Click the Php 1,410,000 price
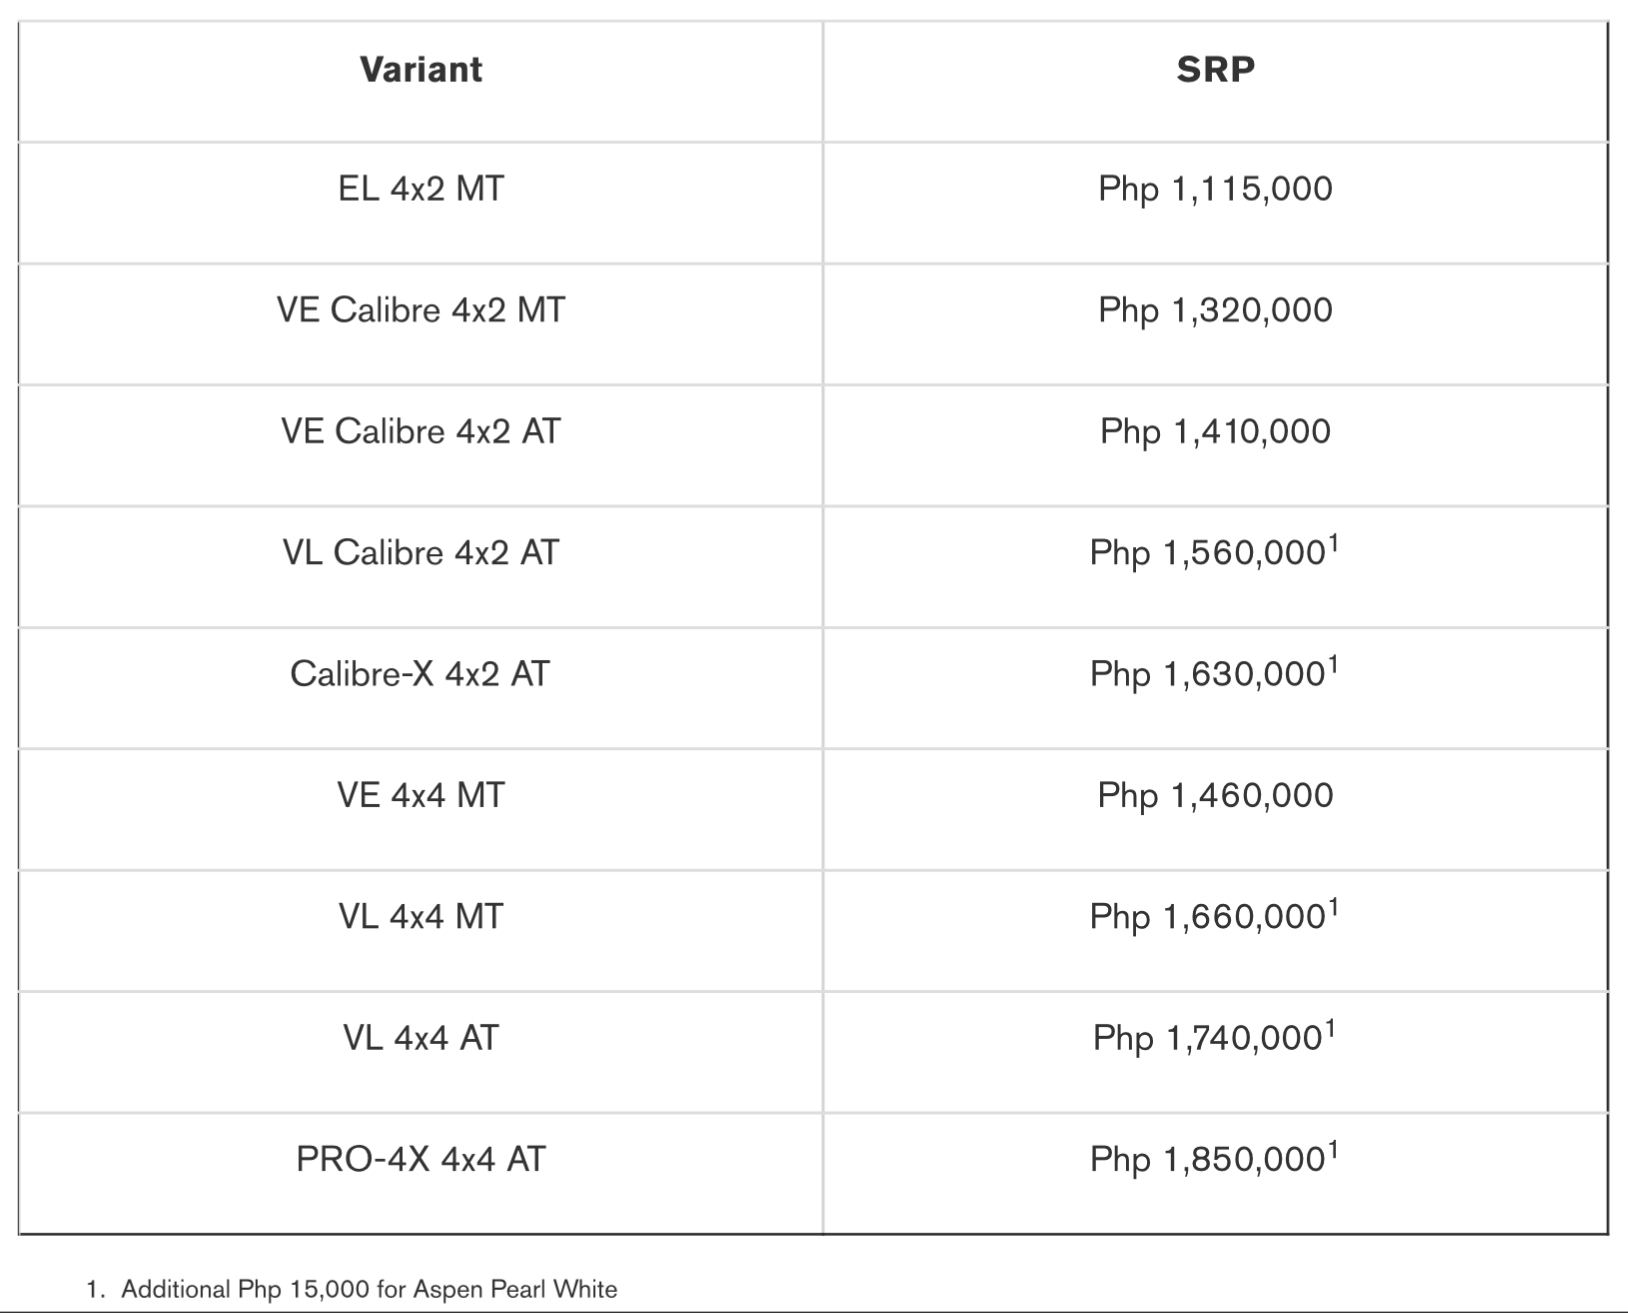Image resolution: width=1628 pixels, height=1313 pixels. 1215,431
